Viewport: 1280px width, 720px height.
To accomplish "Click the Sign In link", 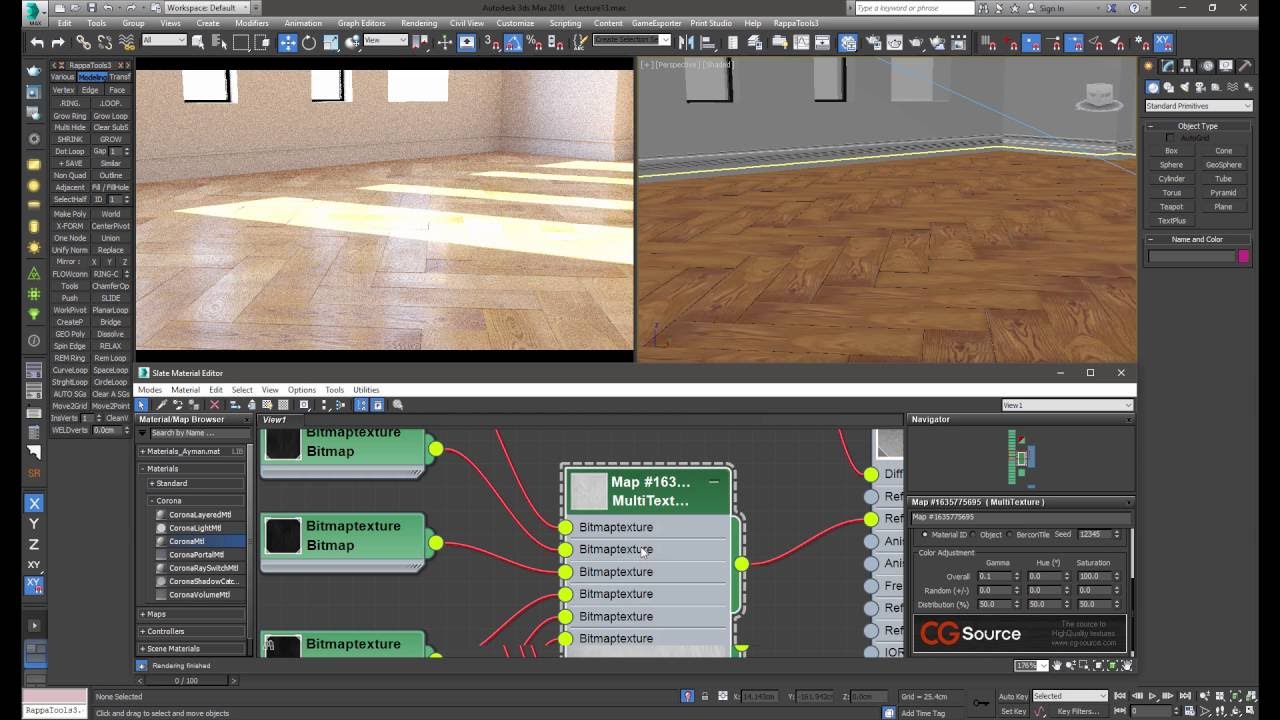I will tap(1051, 8).
